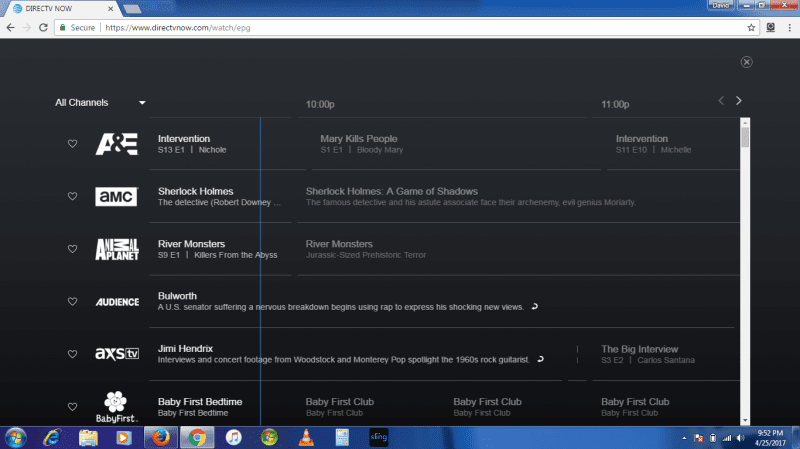Open Firefox from the taskbar

tap(161, 438)
